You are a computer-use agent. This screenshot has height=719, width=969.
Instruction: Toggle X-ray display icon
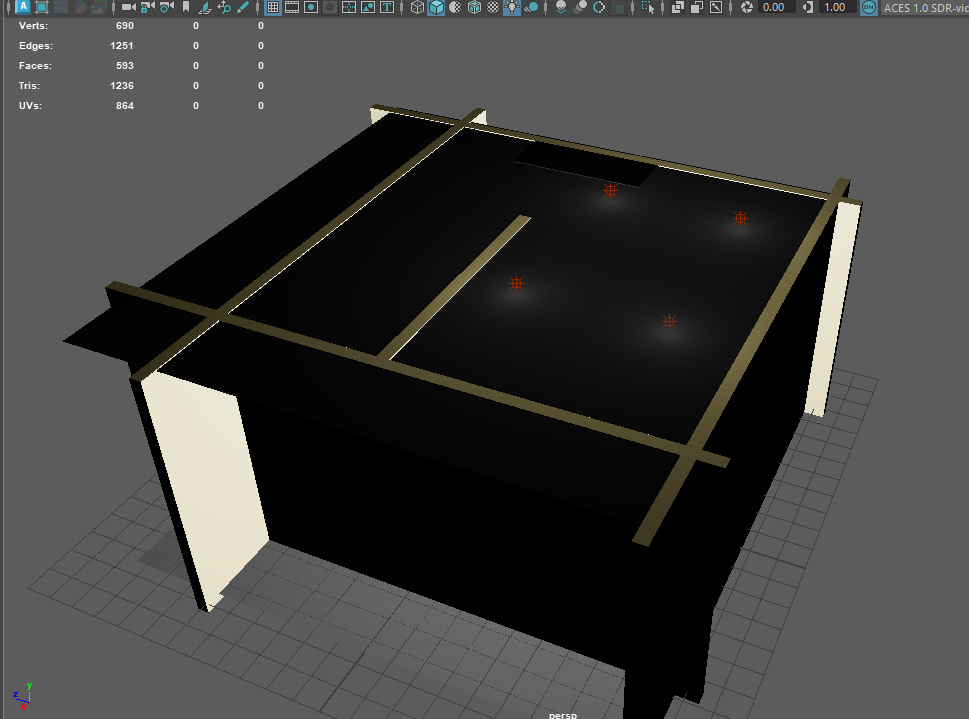[x=677, y=7]
